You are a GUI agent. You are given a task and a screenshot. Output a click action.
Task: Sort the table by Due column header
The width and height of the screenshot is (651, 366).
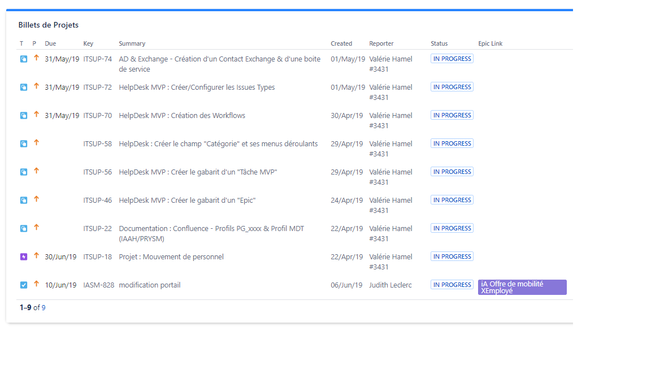pyautogui.click(x=50, y=43)
